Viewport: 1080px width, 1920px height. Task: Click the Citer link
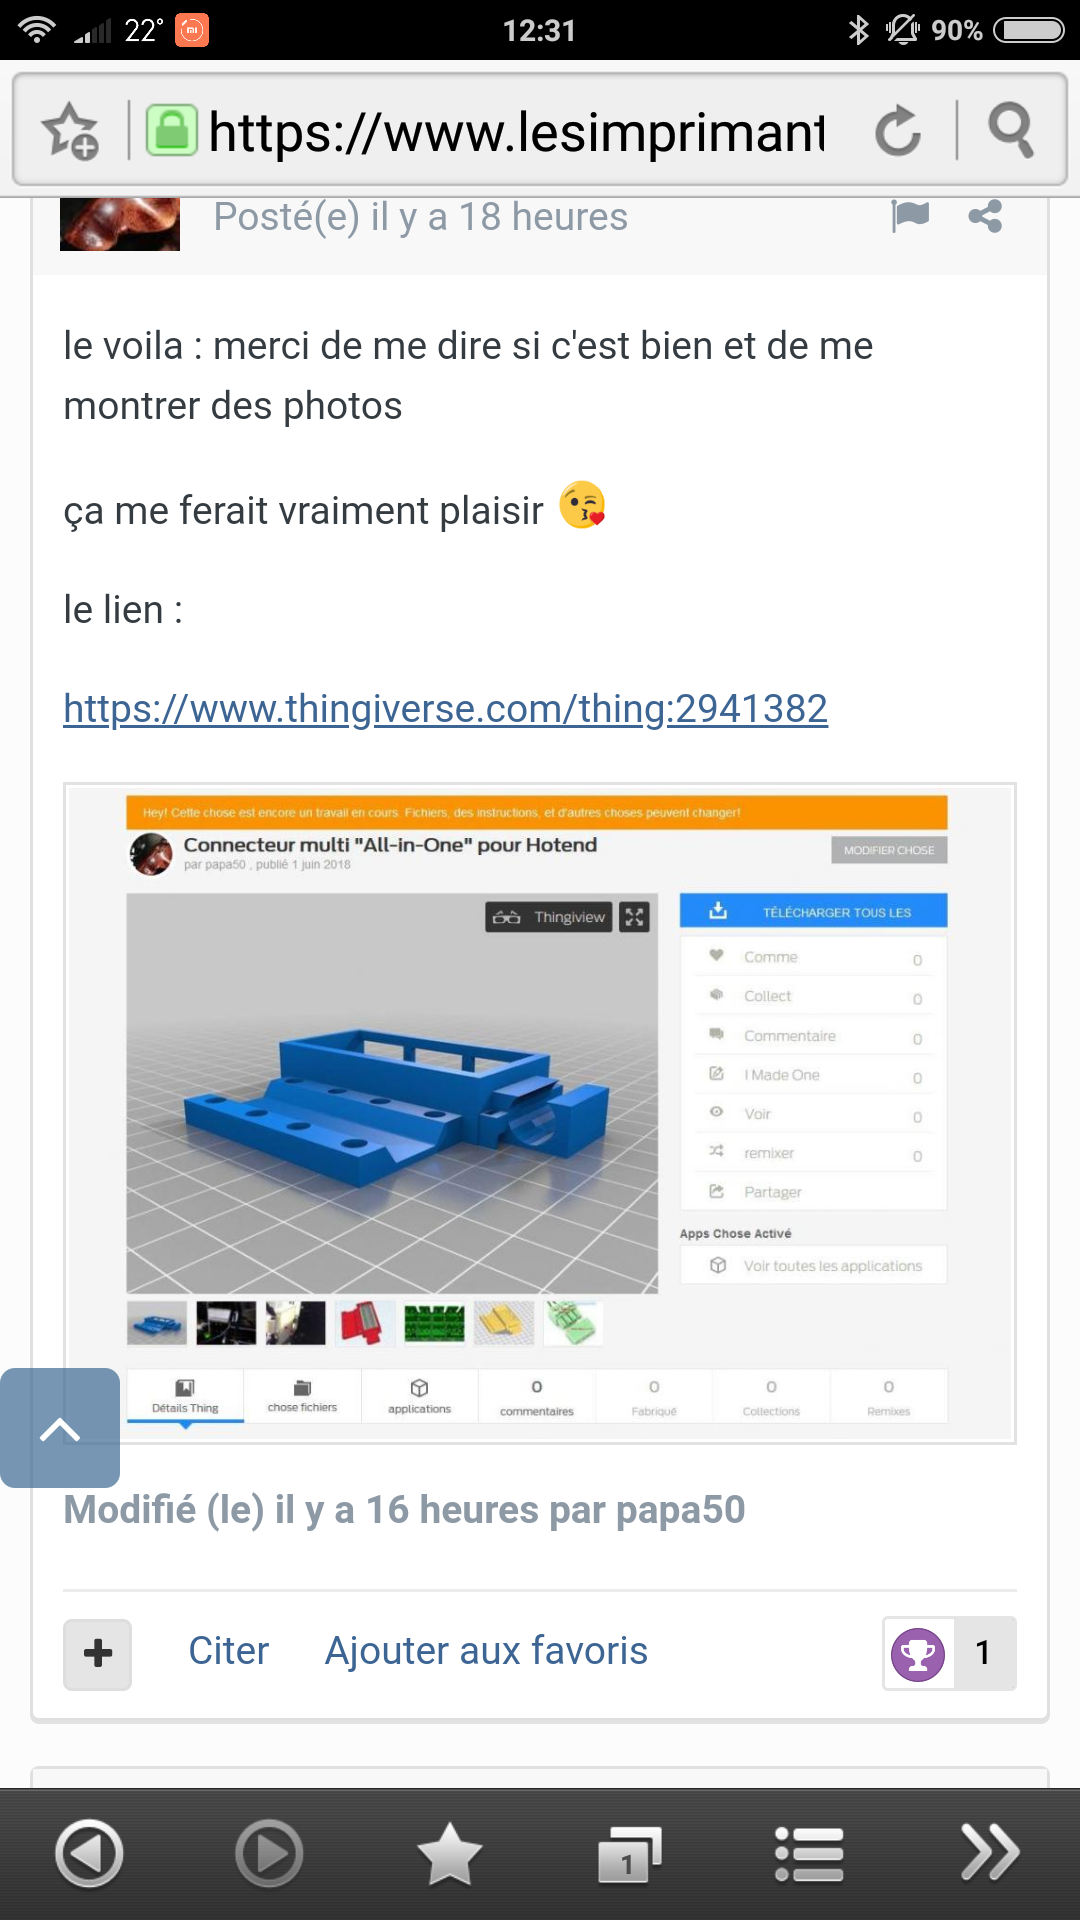pyautogui.click(x=229, y=1651)
